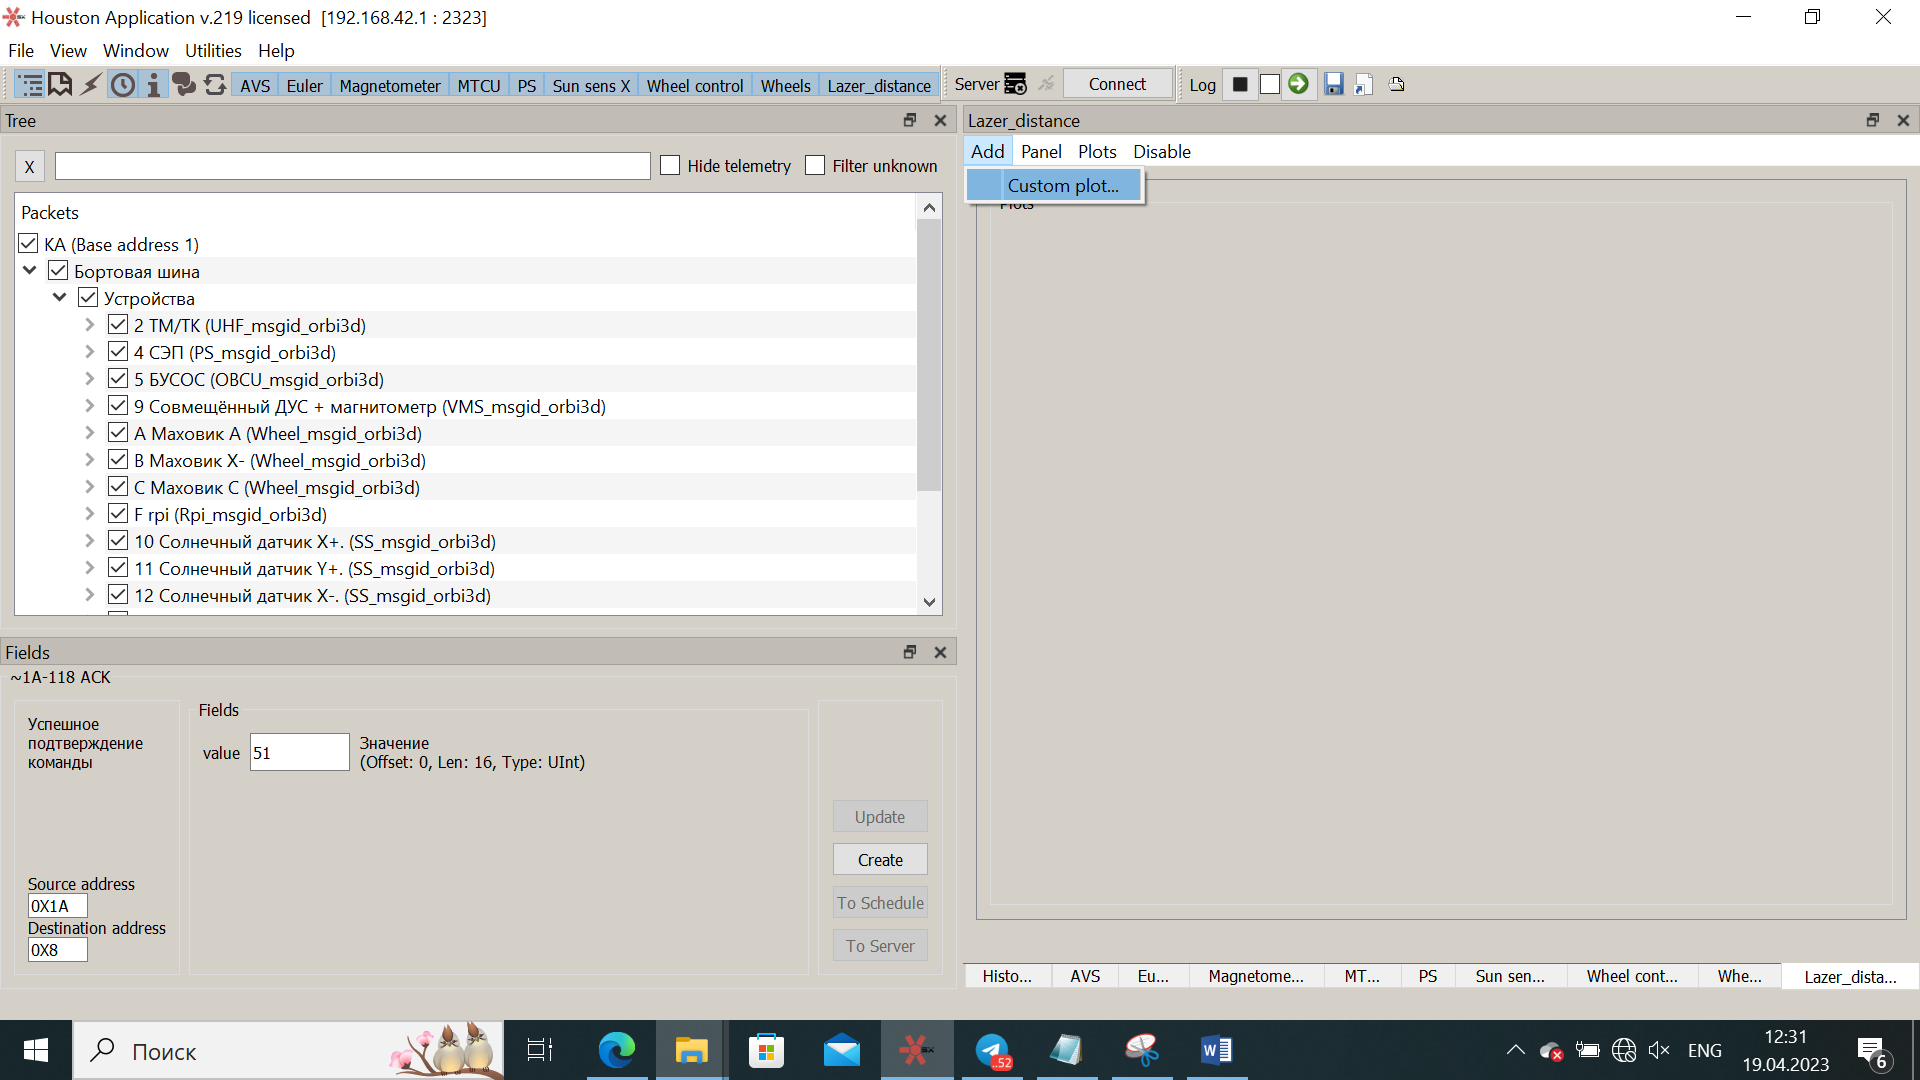Expand the 2 ТМ/ТК tree node

point(90,325)
